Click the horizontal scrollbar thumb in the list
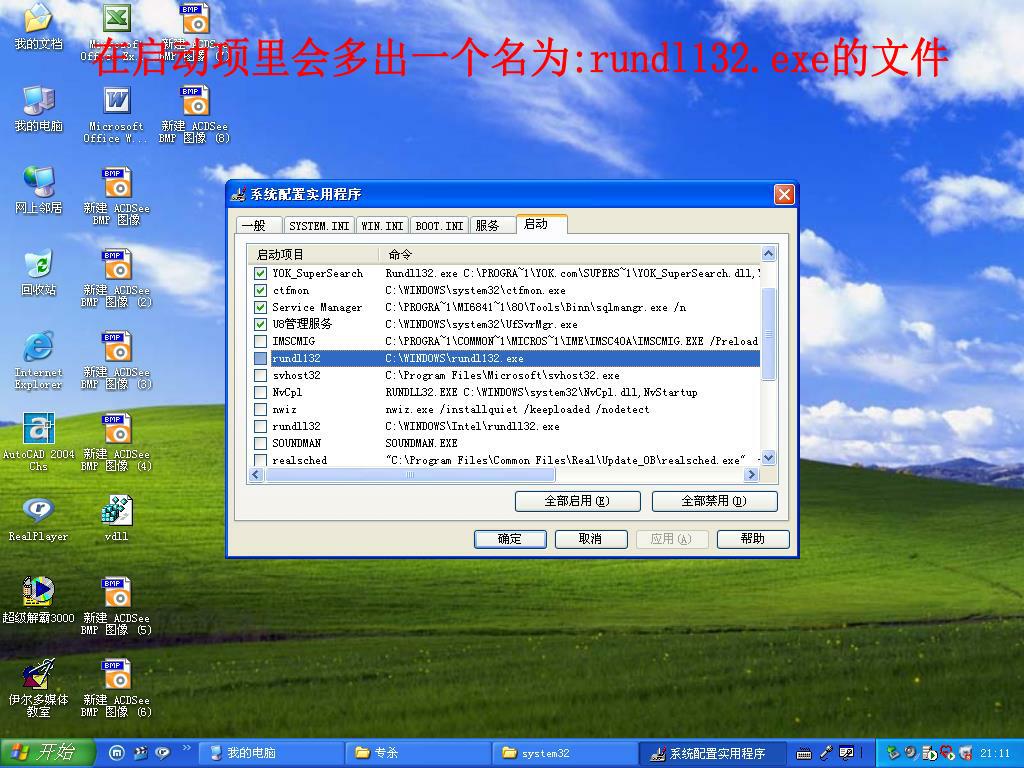1024x768 pixels. pyautogui.click(x=409, y=475)
